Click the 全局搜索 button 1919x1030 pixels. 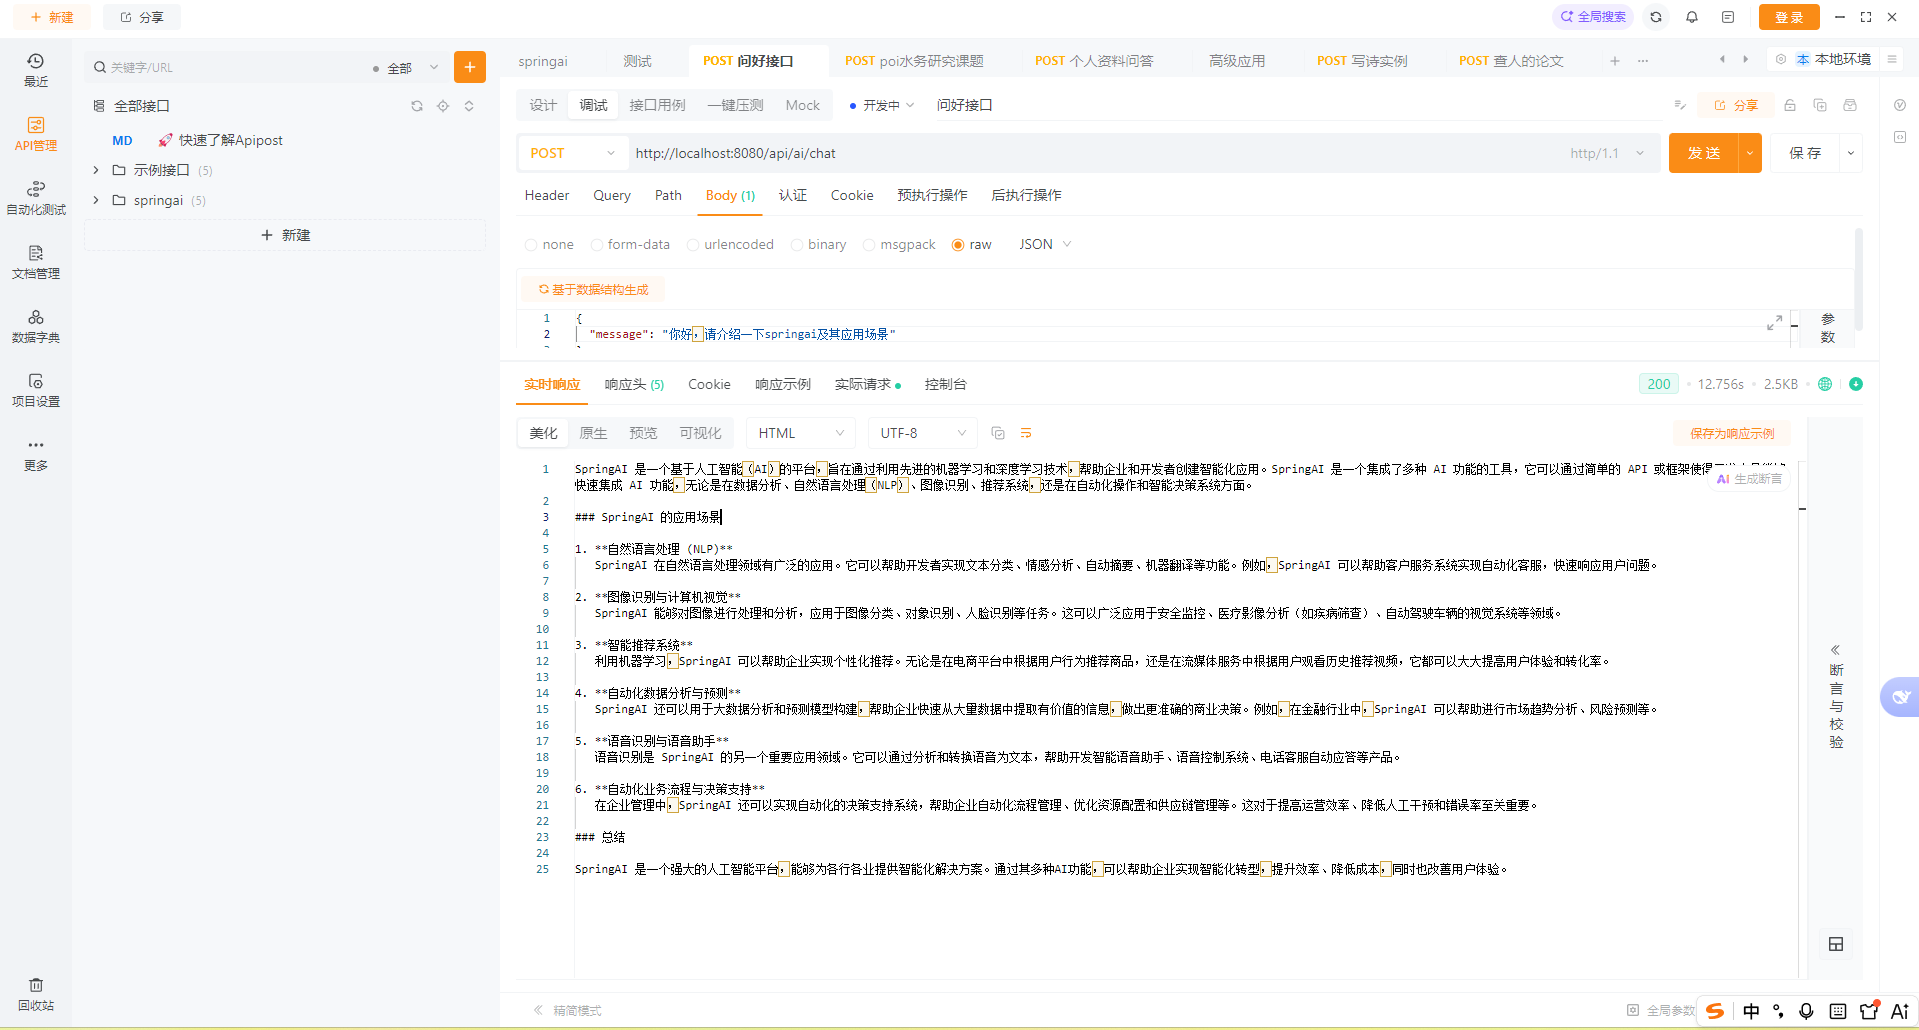point(1593,17)
